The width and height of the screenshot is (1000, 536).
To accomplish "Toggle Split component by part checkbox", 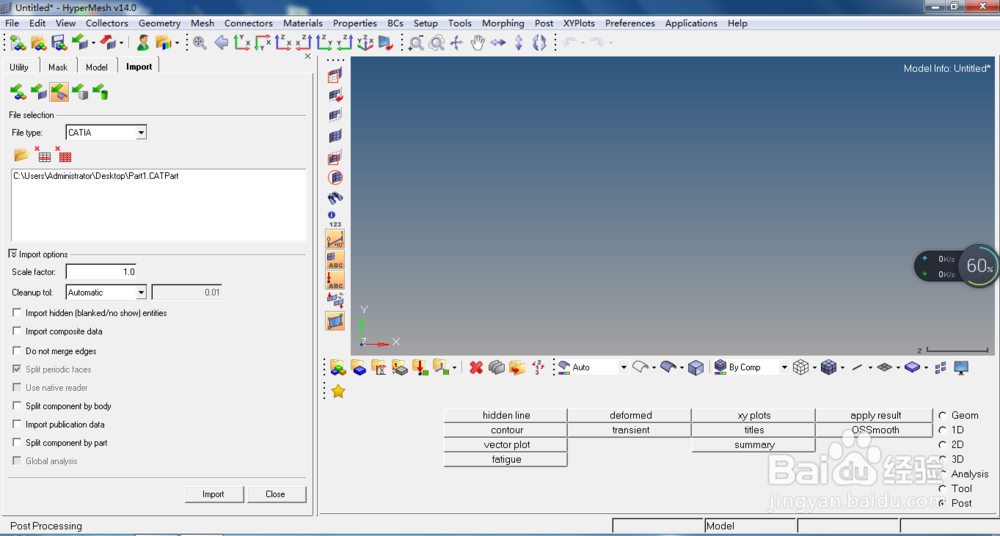I will point(17,442).
